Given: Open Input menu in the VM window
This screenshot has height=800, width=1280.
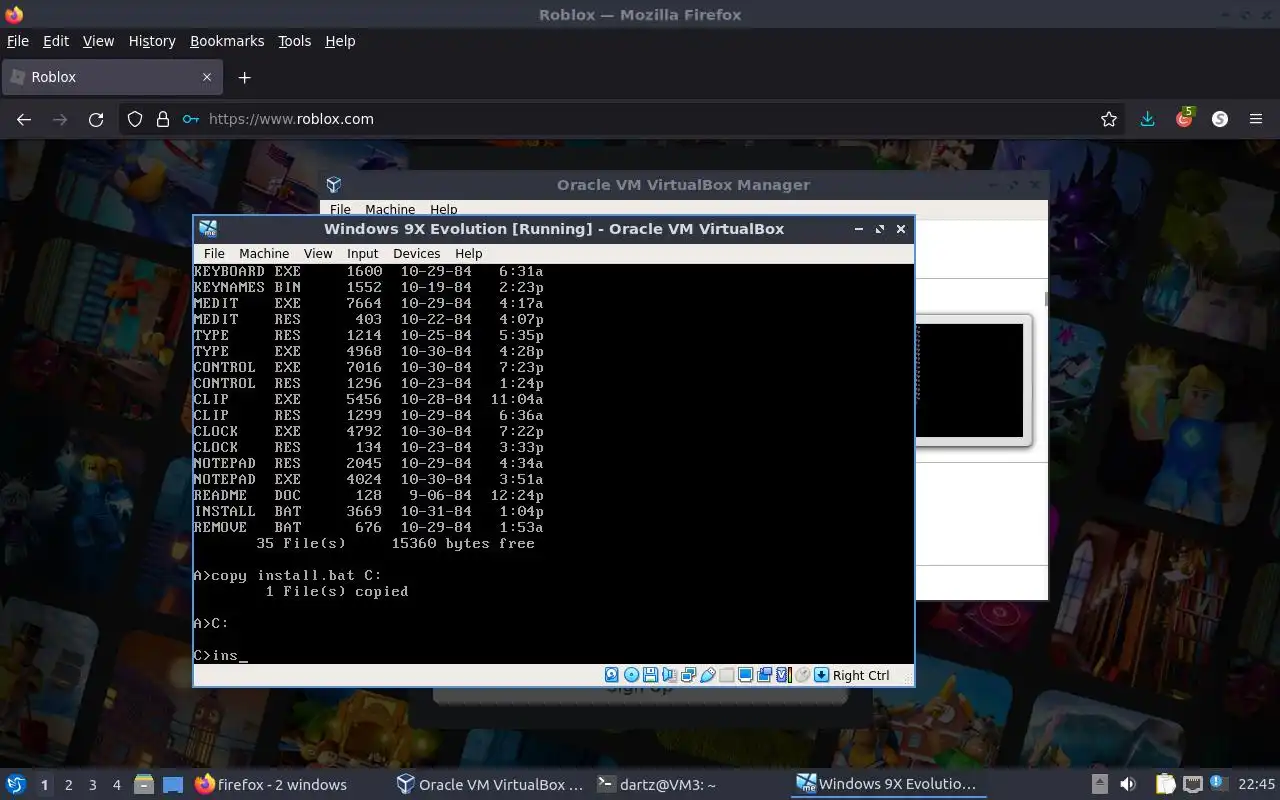Looking at the screenshot, I should click(x=362, y=253).
